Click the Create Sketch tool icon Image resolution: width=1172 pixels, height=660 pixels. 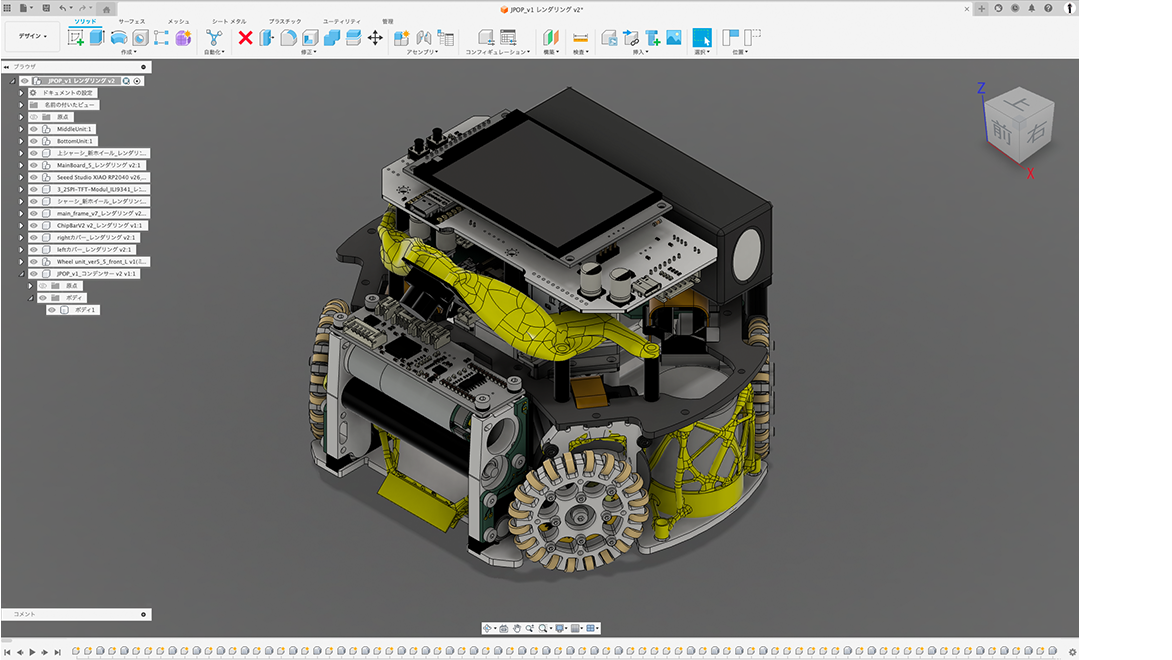75,38
